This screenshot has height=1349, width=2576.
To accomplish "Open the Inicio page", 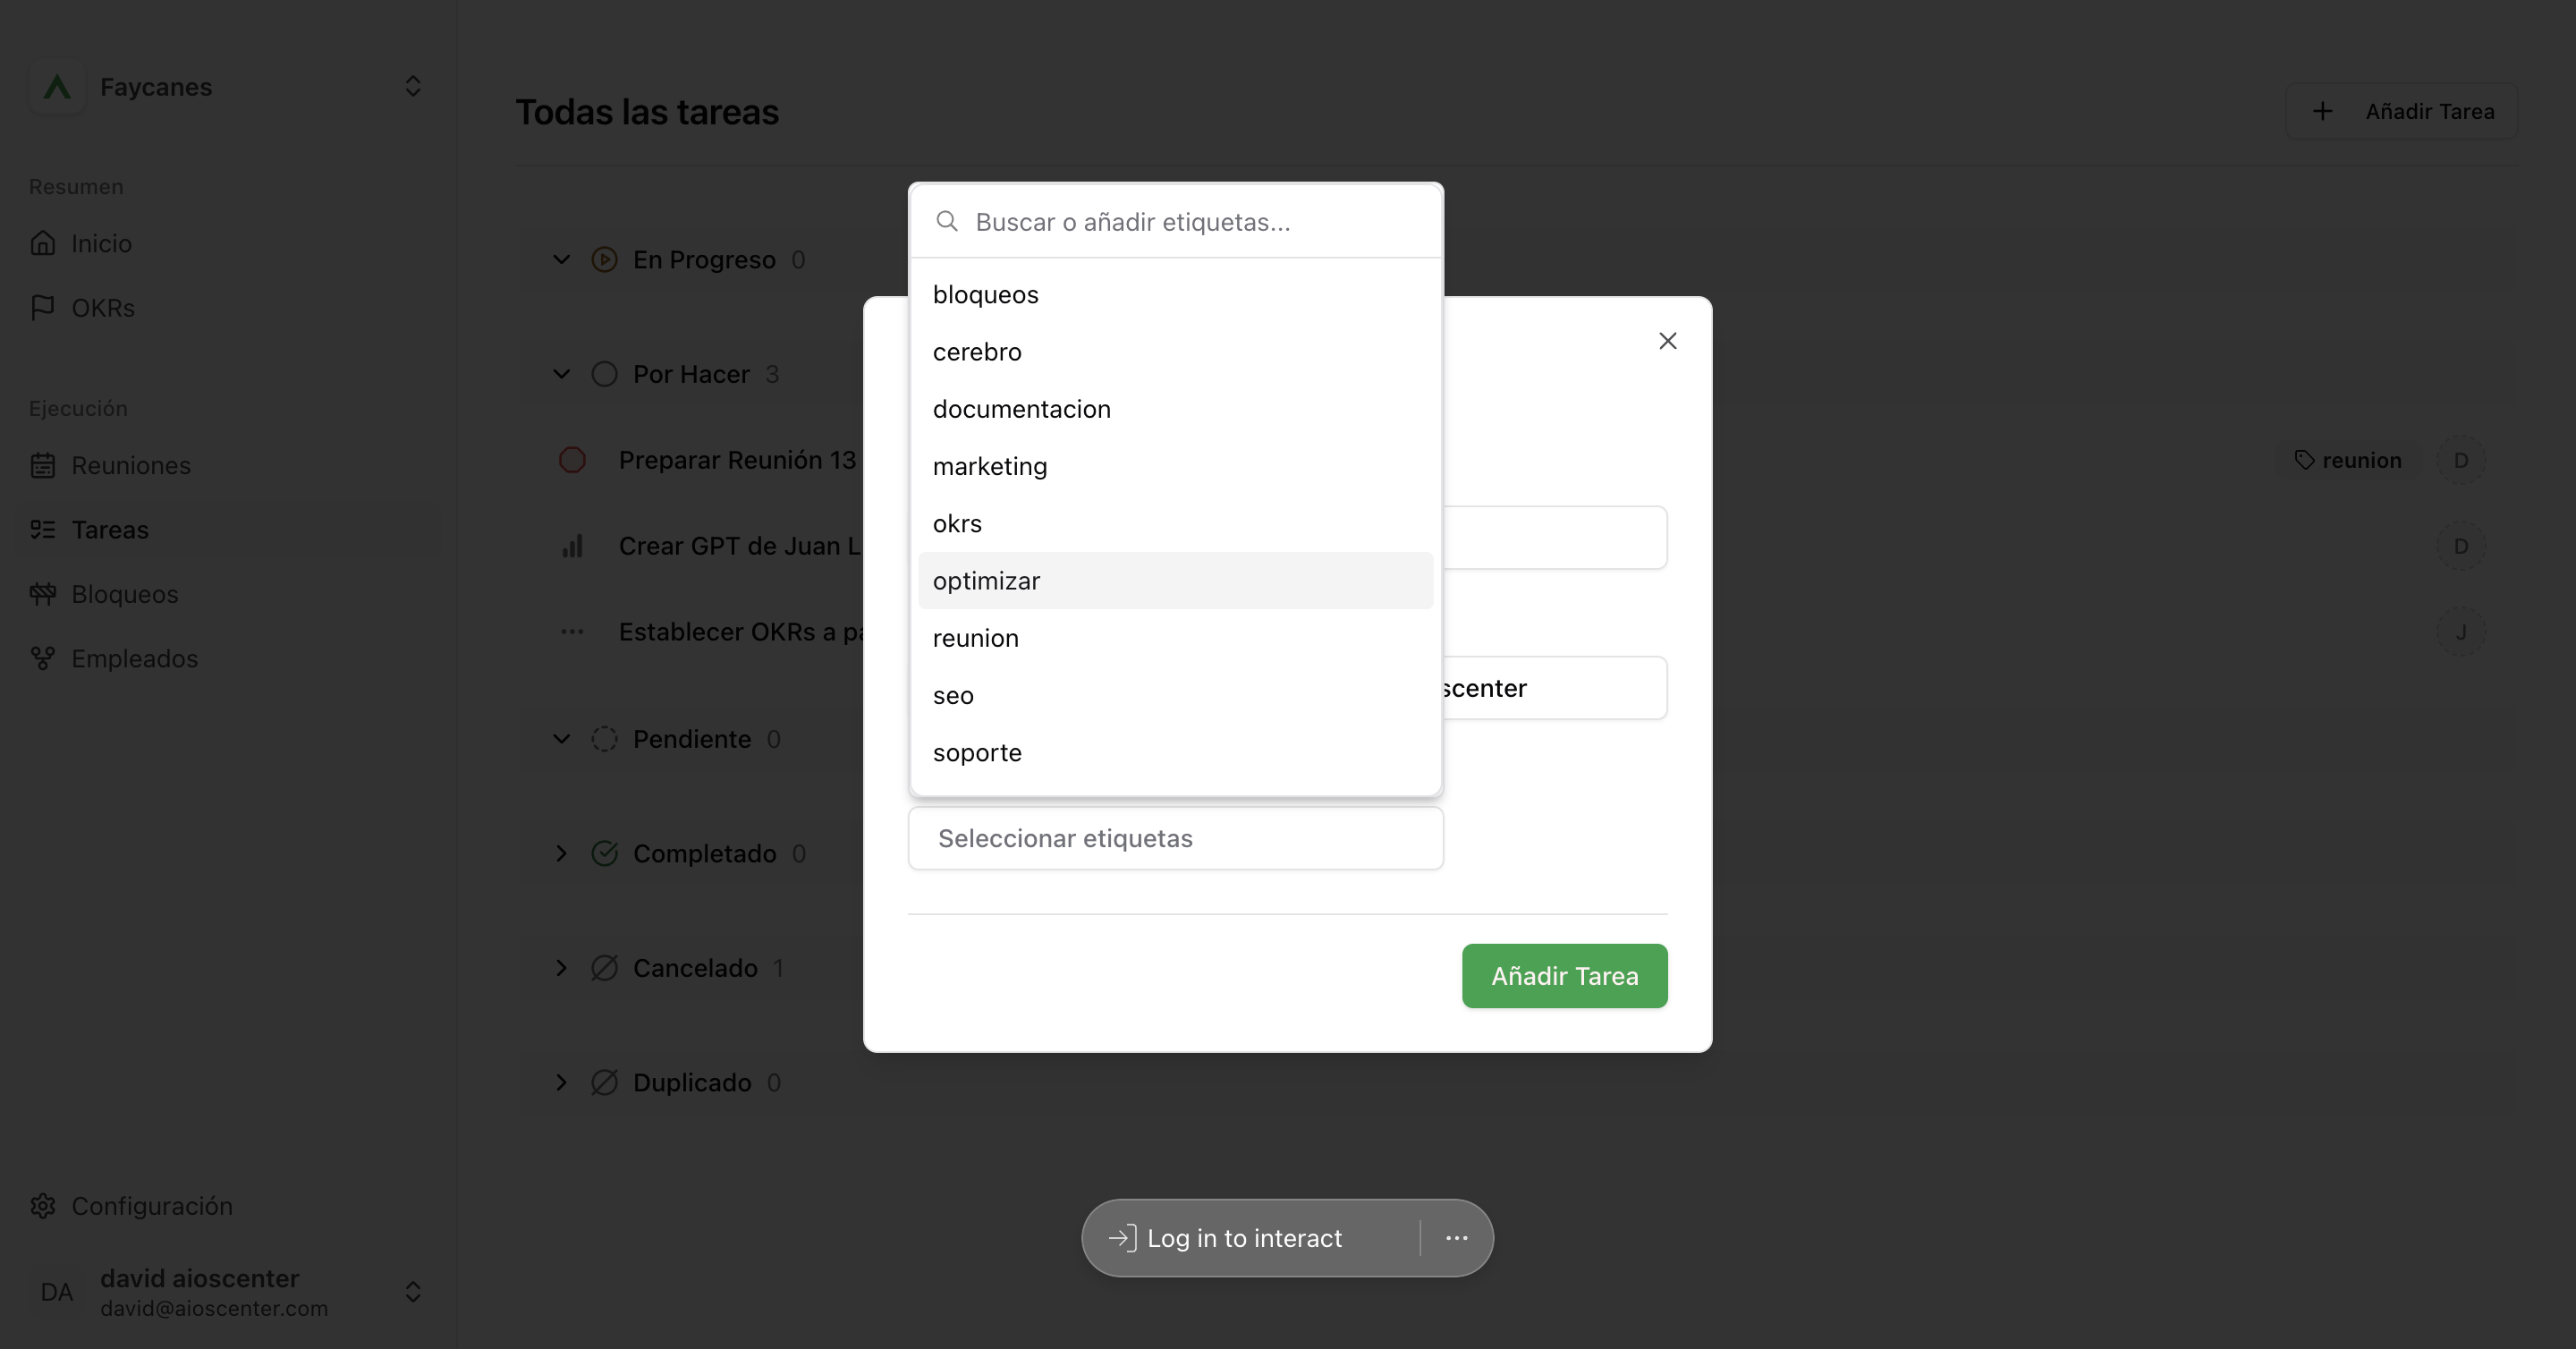I will (228, 243).
